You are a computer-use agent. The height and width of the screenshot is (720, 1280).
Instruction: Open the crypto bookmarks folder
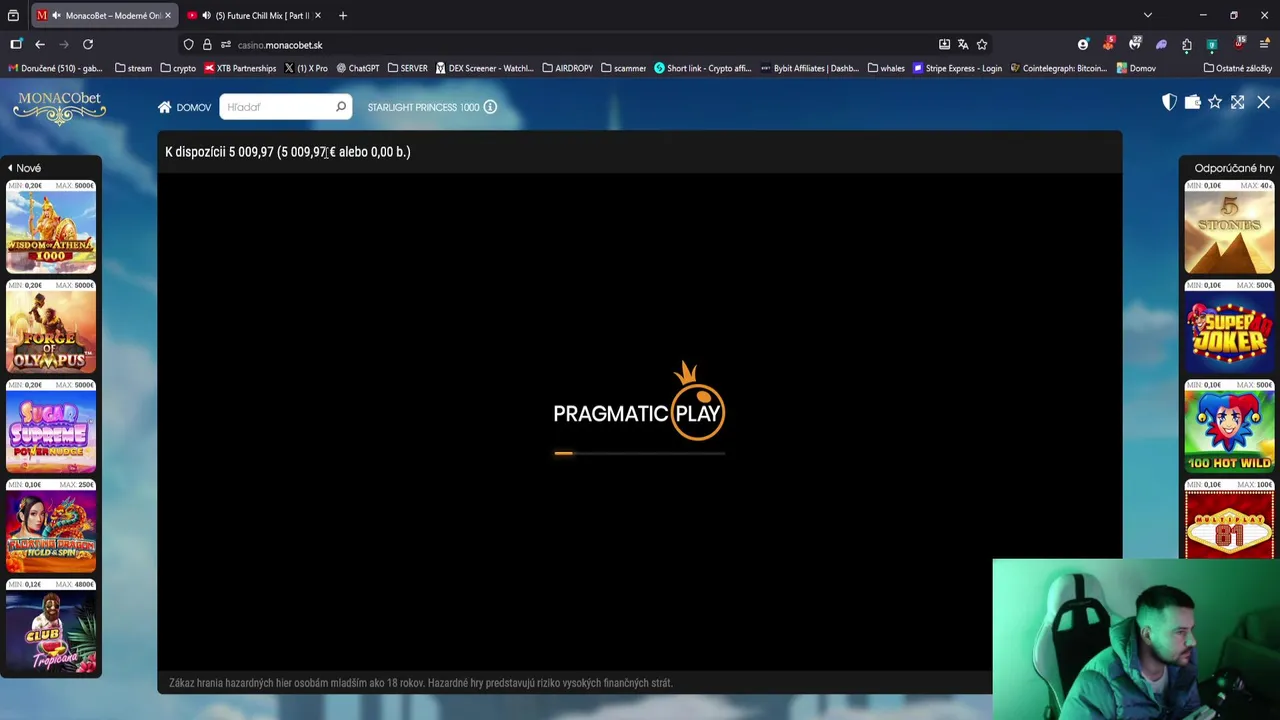(178, 68)
